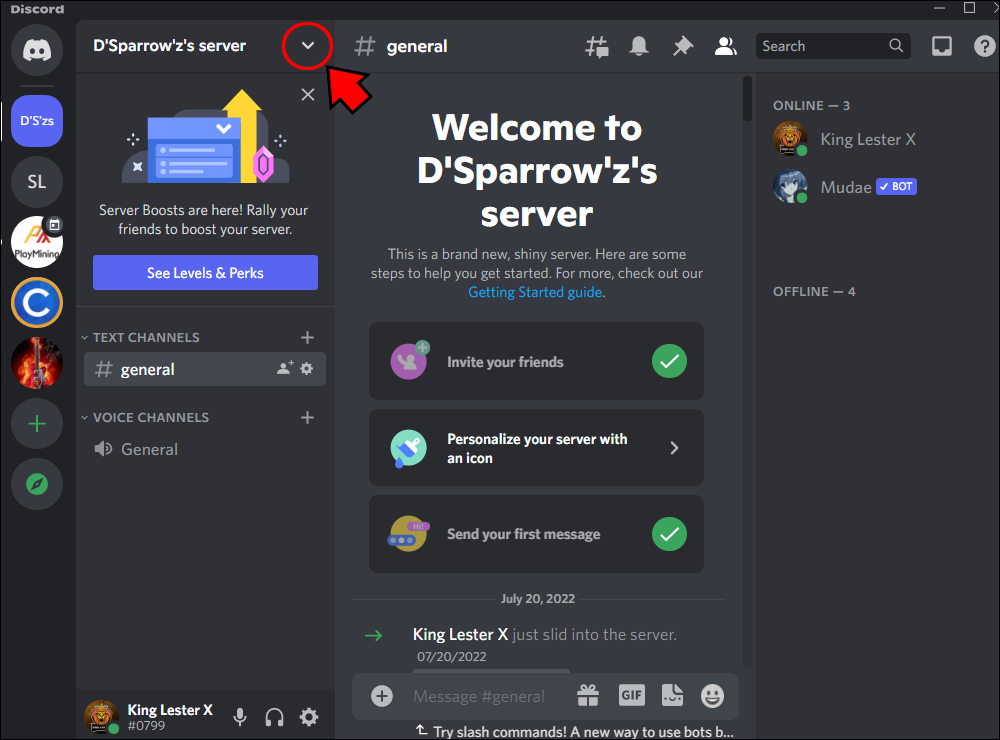This screenshot has height=740, width=1000.
Task: Toggle deafen headphones in the user panel
Action: pyautogui.click(x=274, y=717)
